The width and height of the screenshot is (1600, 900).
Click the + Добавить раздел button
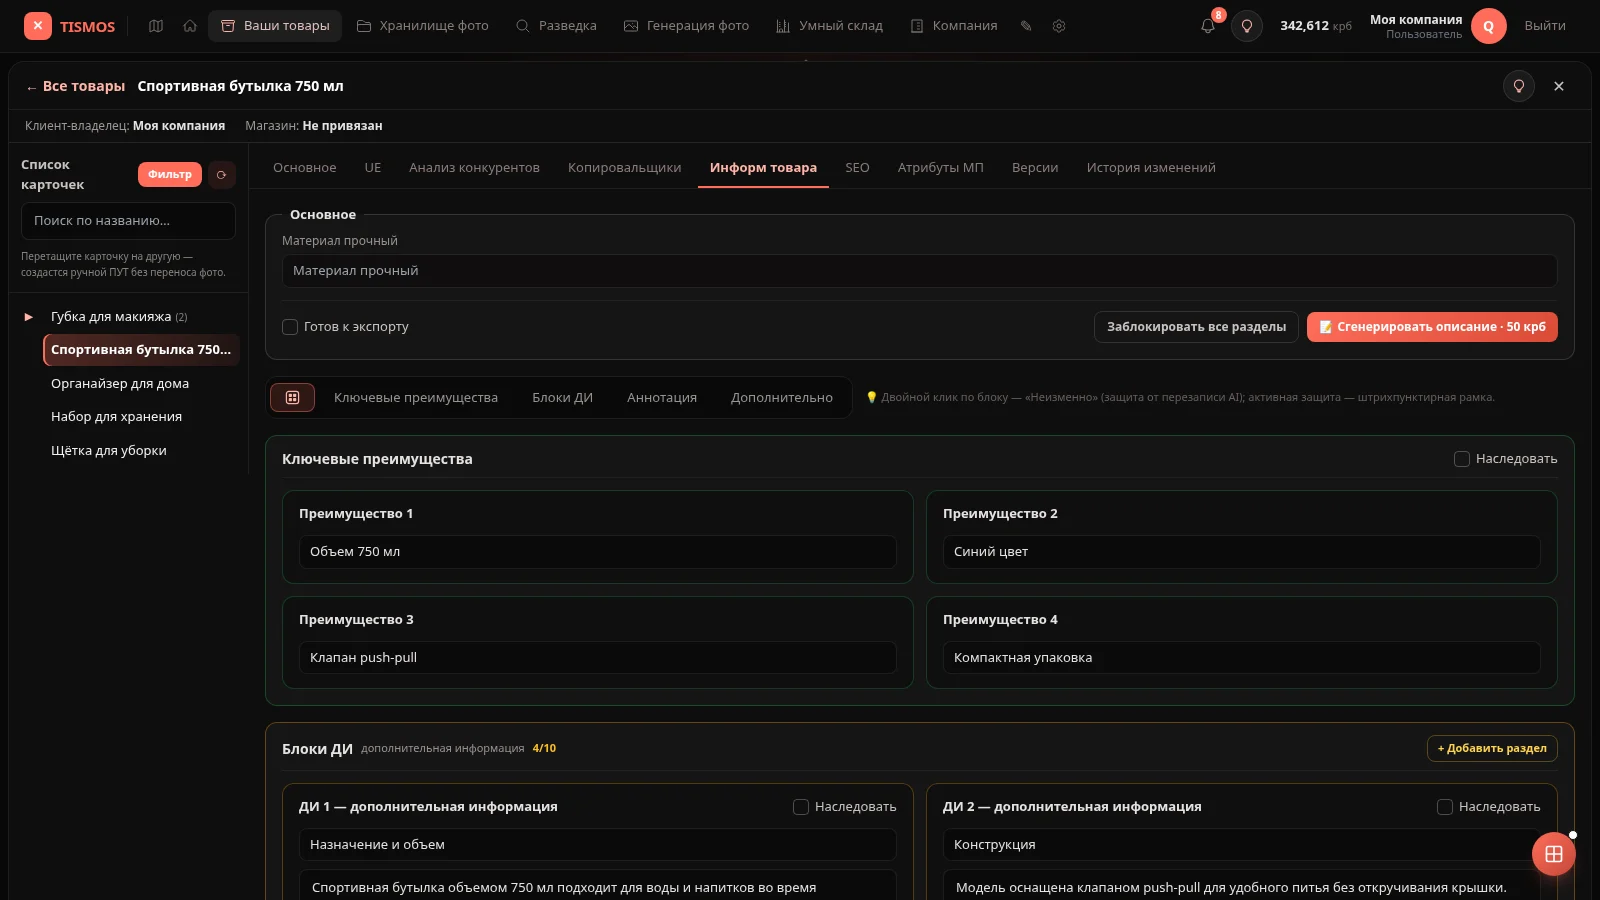(1492, 748)
